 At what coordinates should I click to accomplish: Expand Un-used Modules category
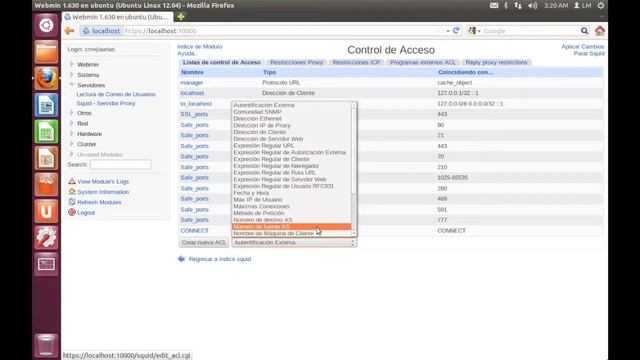(72, 154)
